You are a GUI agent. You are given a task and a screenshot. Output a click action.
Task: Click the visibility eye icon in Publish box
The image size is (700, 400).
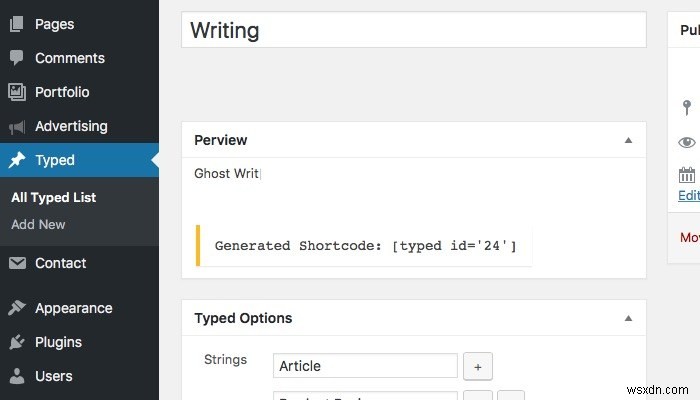pyautogui.click(x=687, y=142)
